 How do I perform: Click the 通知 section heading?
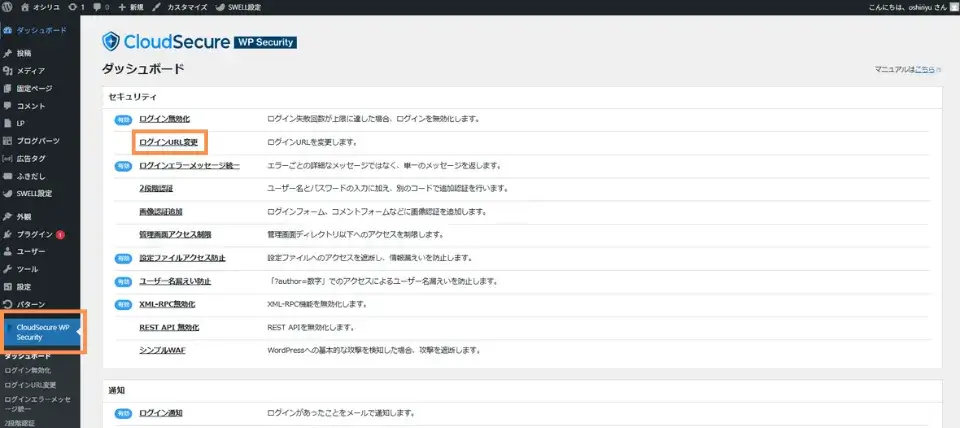click(x=117, y=390)
